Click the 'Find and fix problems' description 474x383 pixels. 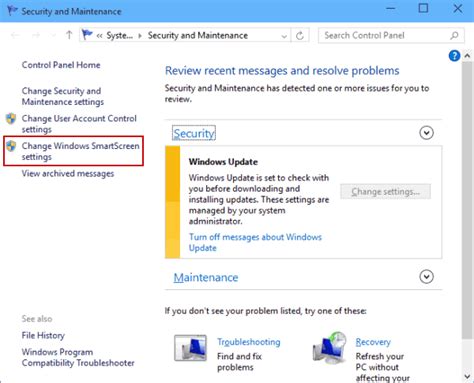coord(239,362)
